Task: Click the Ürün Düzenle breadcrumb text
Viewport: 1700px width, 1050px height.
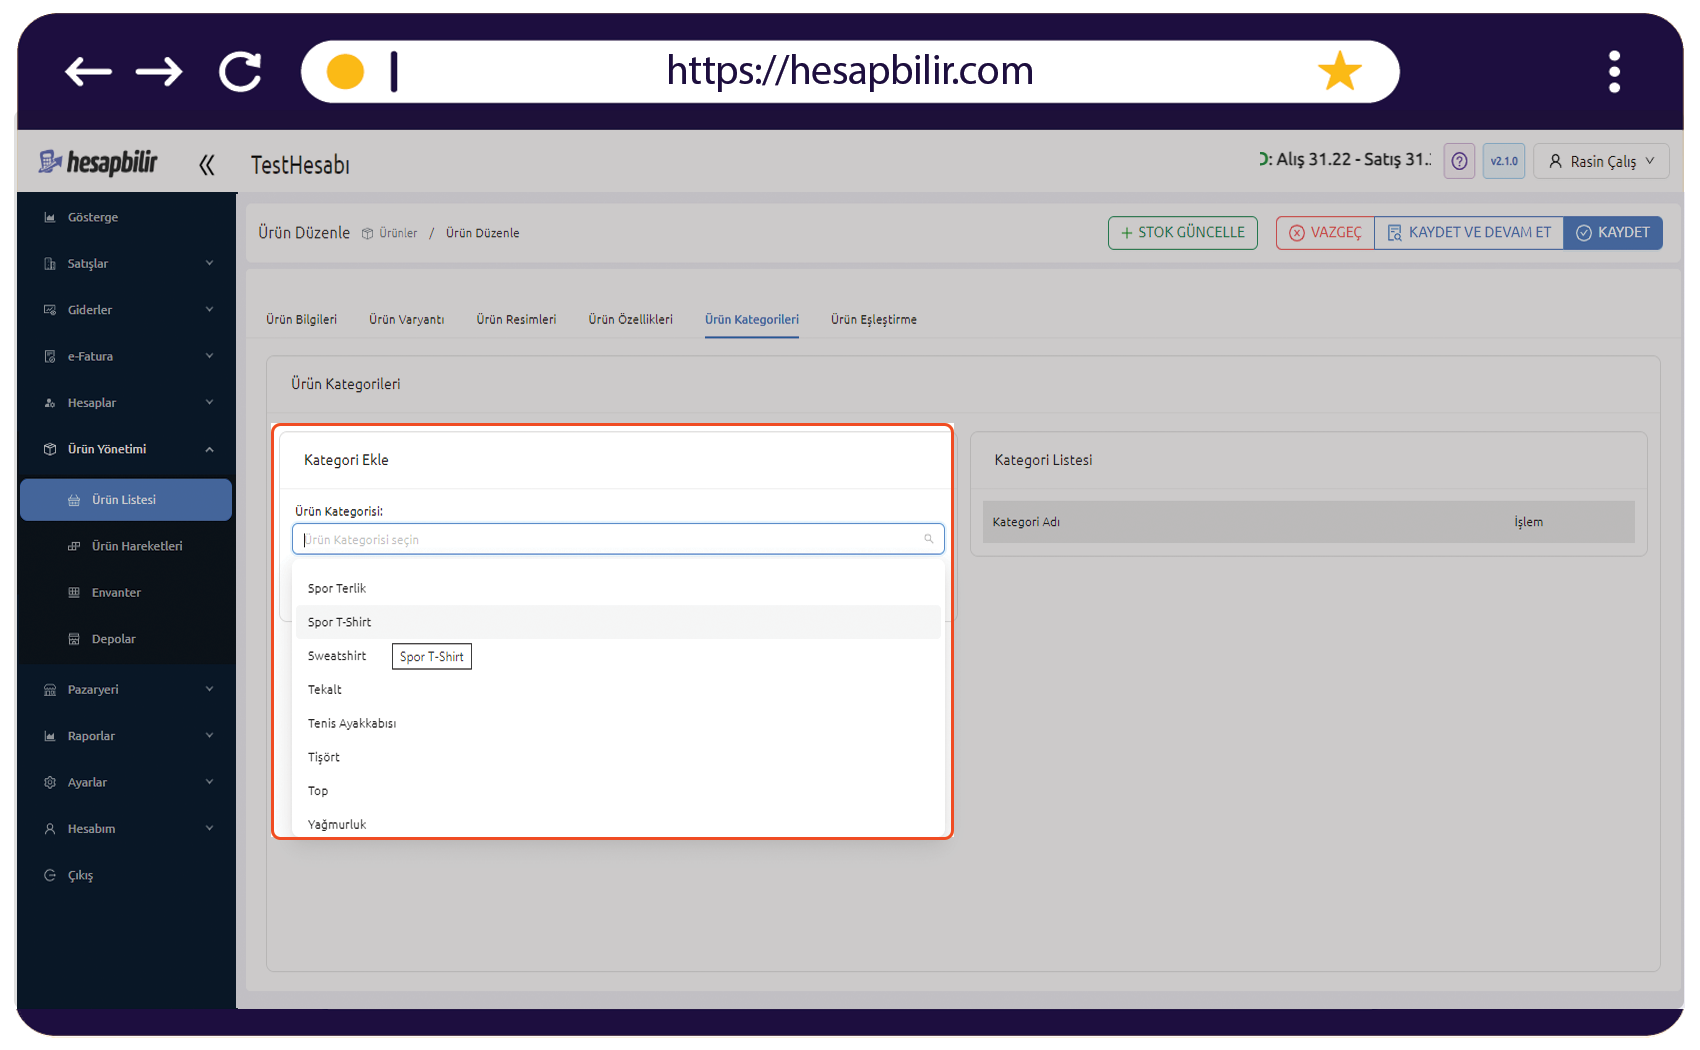Action: (x=482, y=233)
